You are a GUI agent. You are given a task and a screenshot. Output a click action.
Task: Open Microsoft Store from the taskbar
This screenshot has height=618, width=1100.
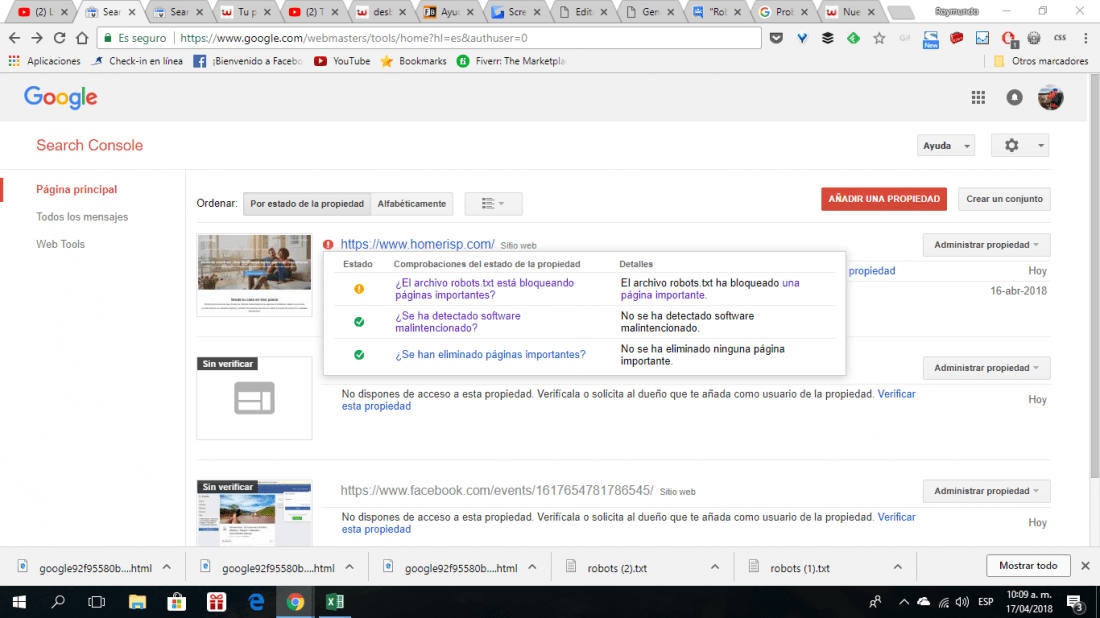pyautogui.click(x=176, y=602)
